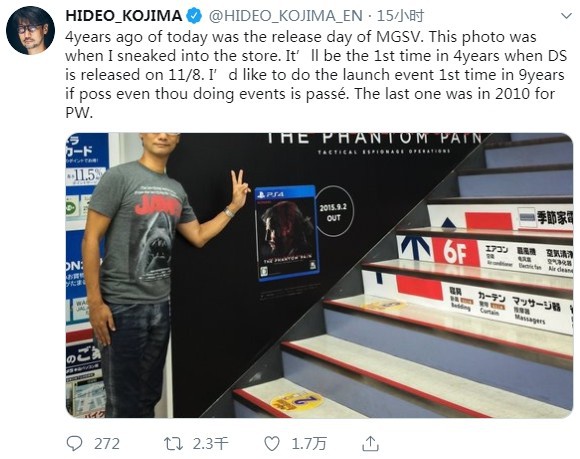Retweet this post using the arrows icon
Screen dimensions: 580x459
click(x=173, y=443)
